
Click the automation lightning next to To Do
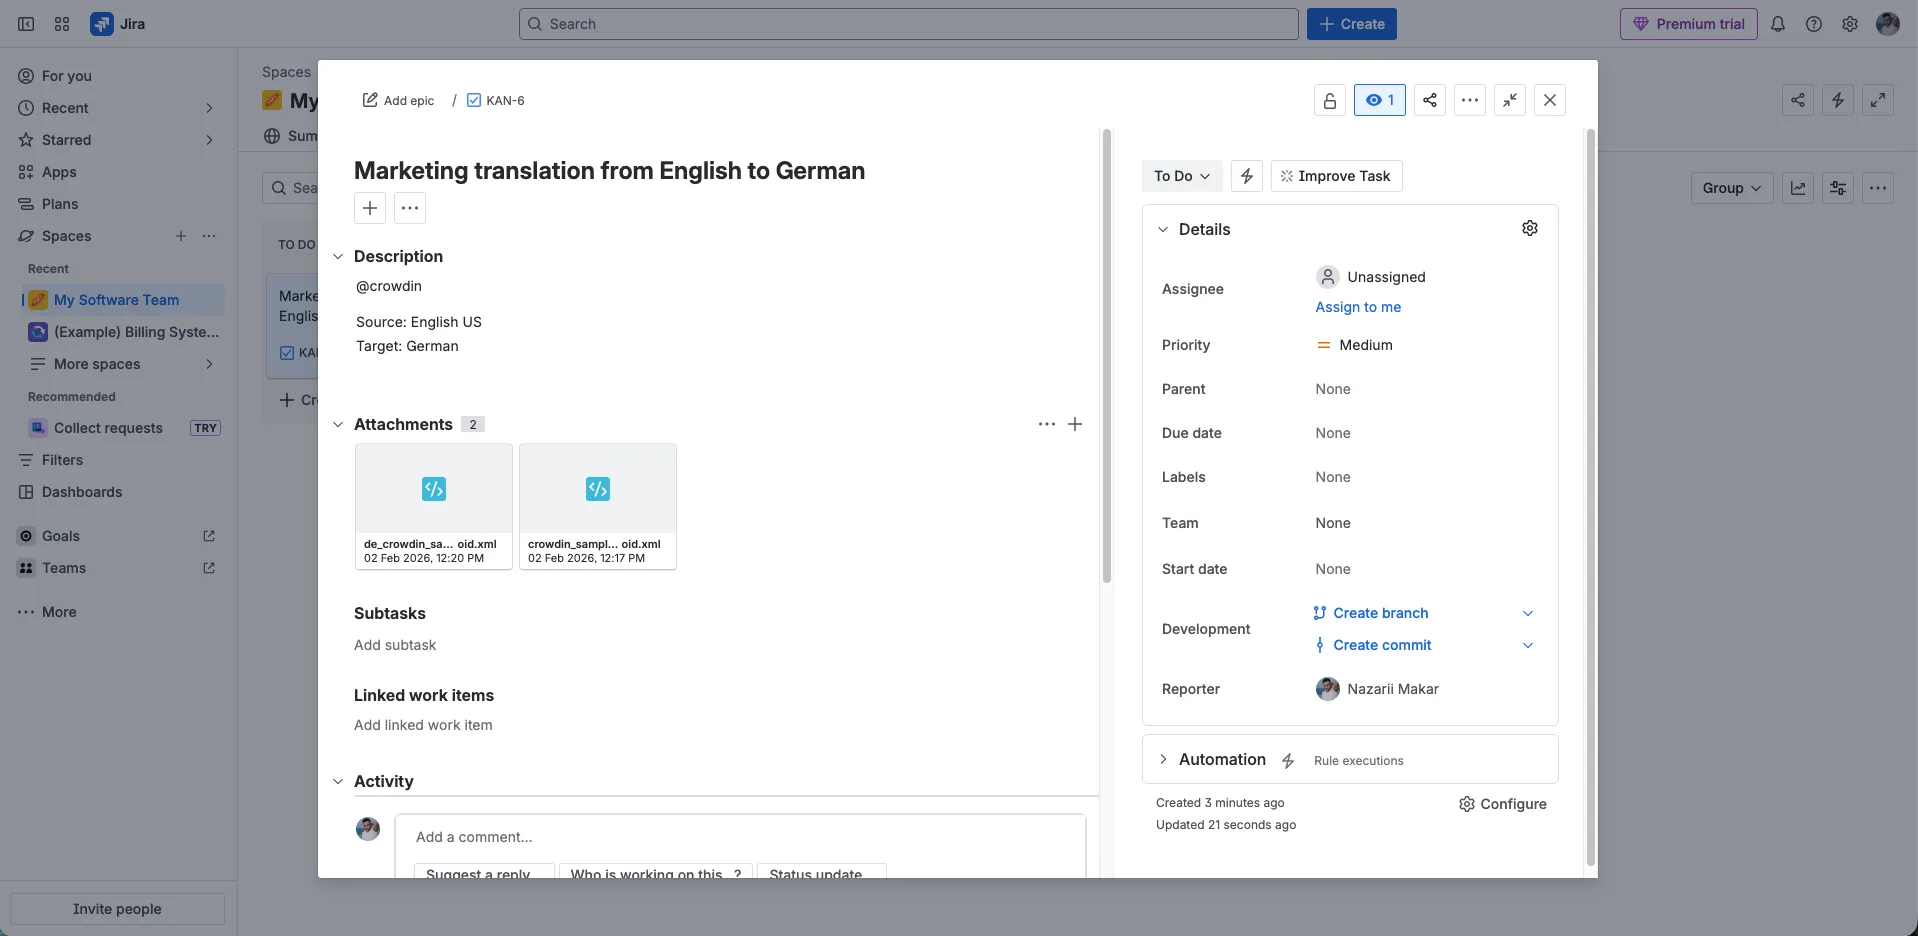pyautogui.click(x=1246, y=176)
